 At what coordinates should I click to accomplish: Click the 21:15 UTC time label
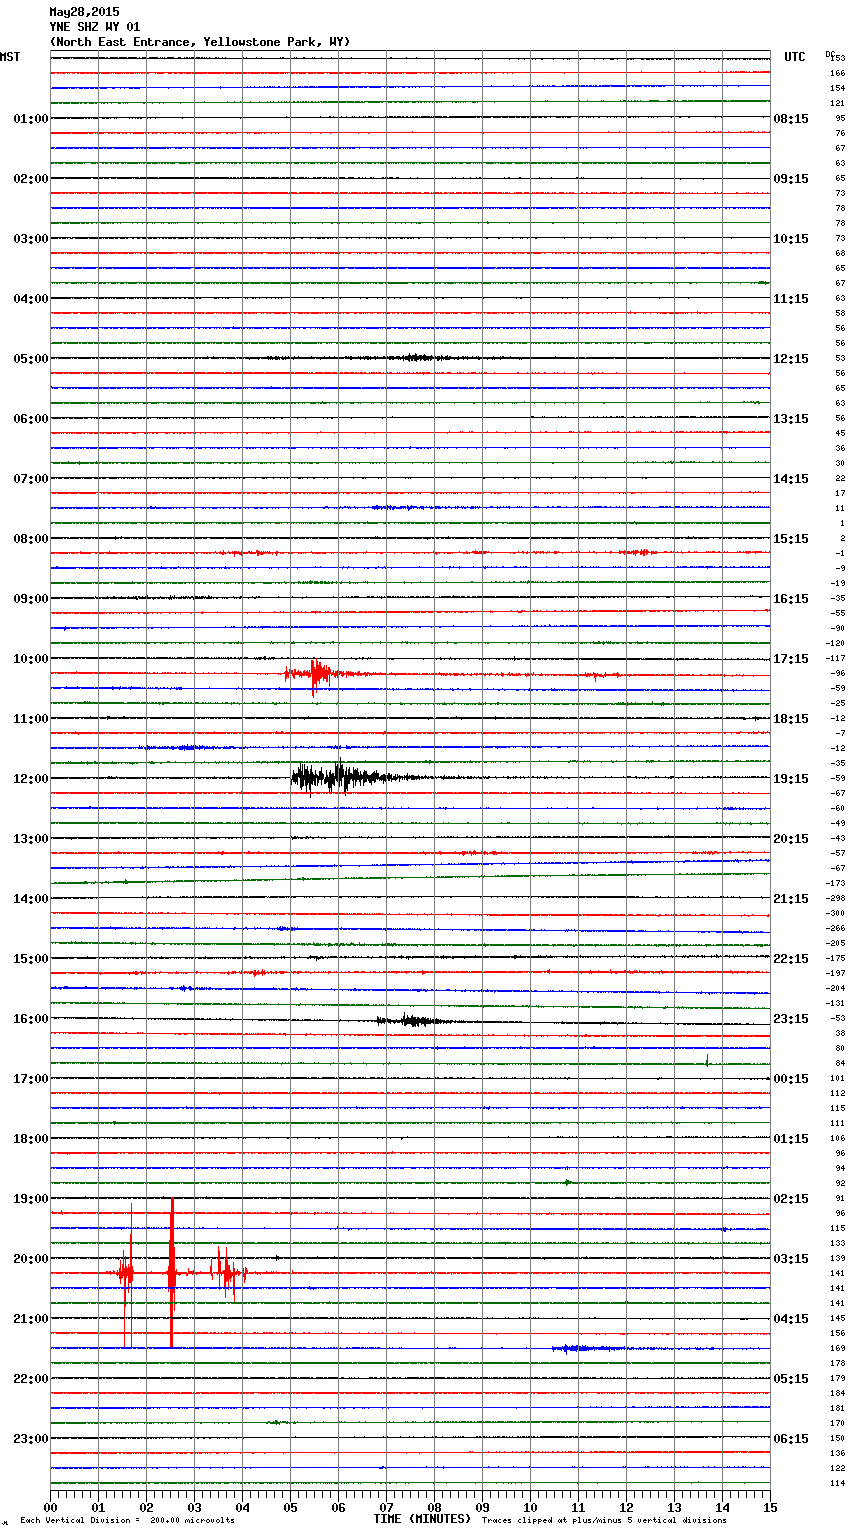click(791, 899)
